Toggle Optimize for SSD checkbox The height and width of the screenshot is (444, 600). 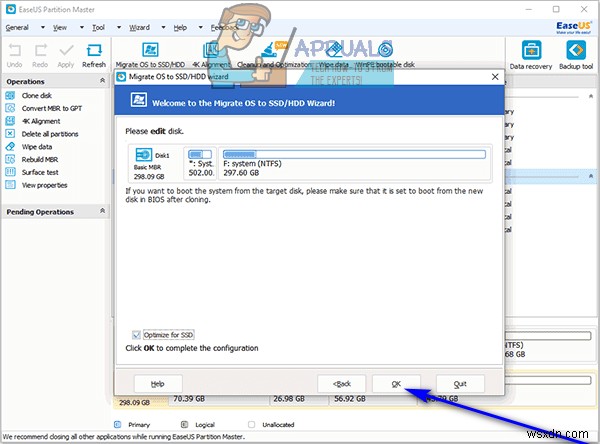click(x=136, y=335)
